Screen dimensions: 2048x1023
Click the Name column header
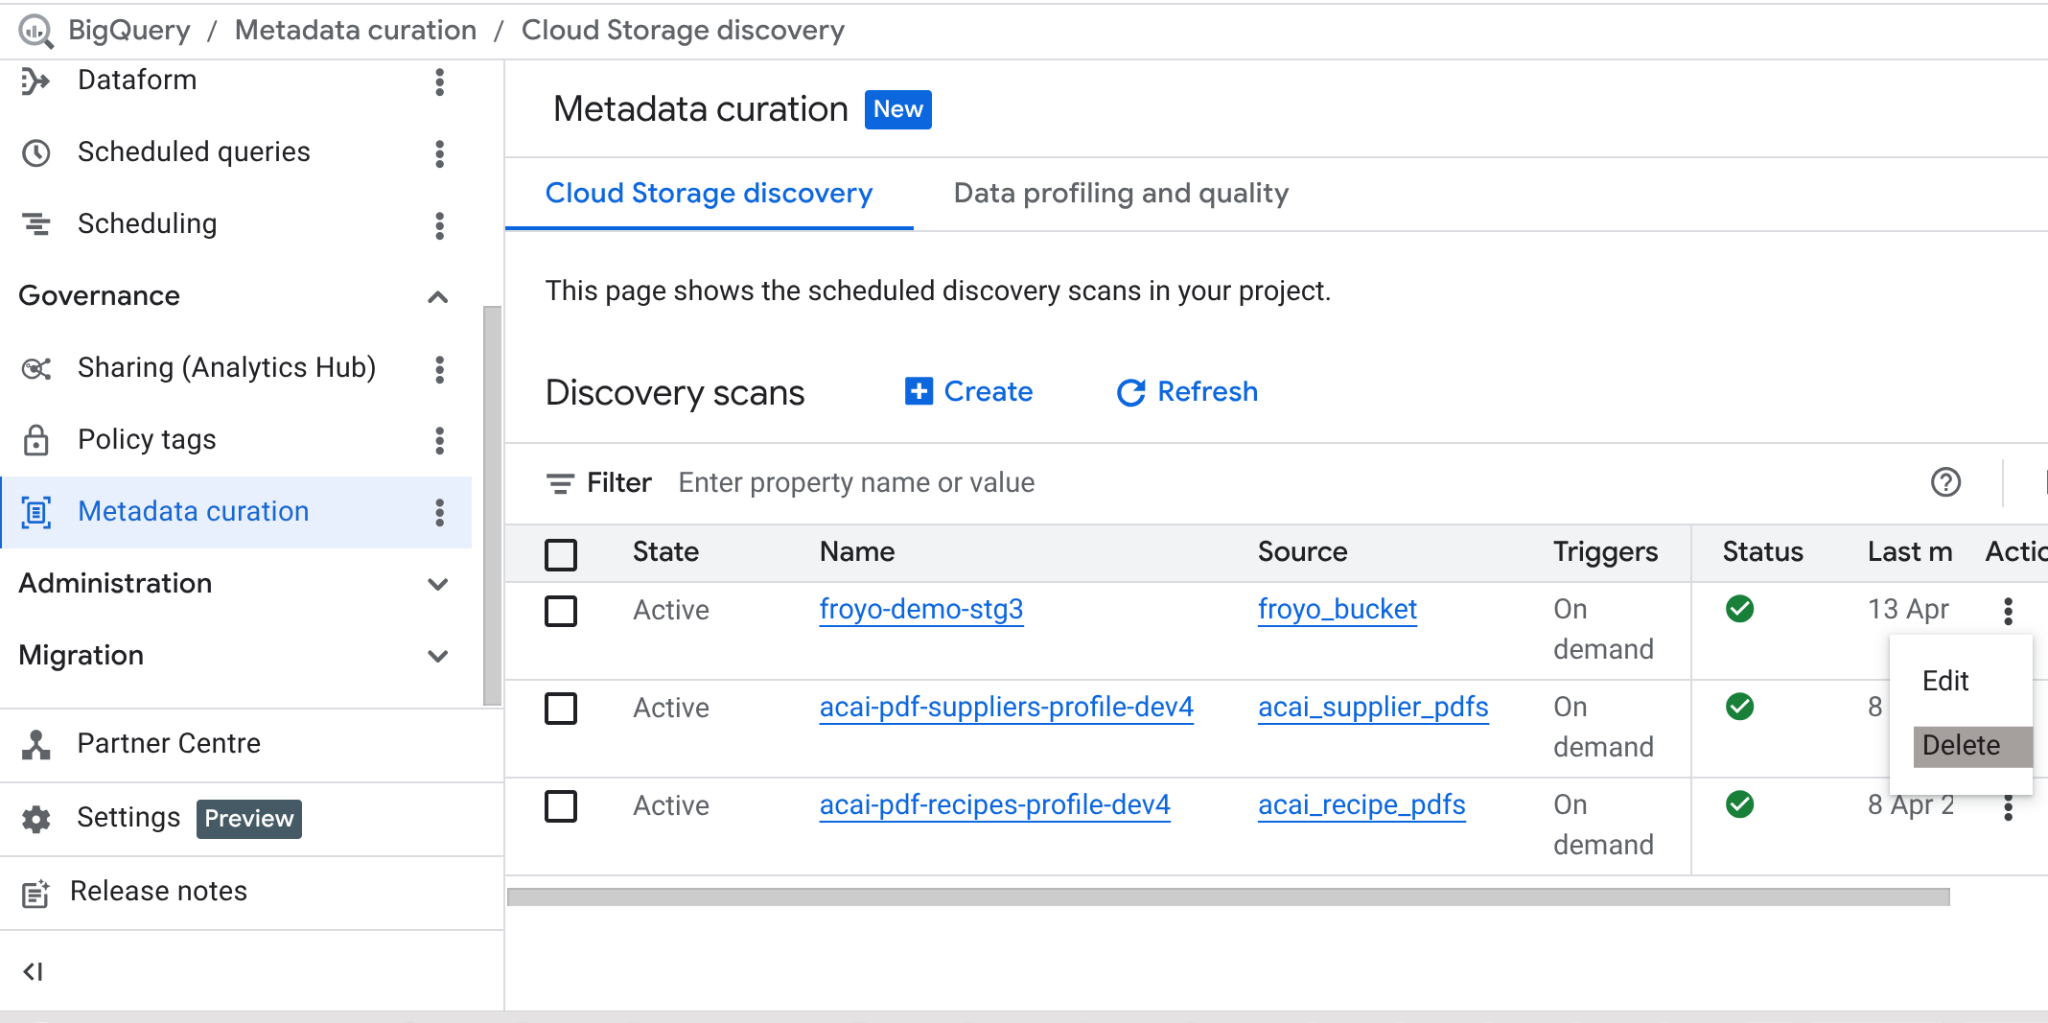[x=857, y=552]
